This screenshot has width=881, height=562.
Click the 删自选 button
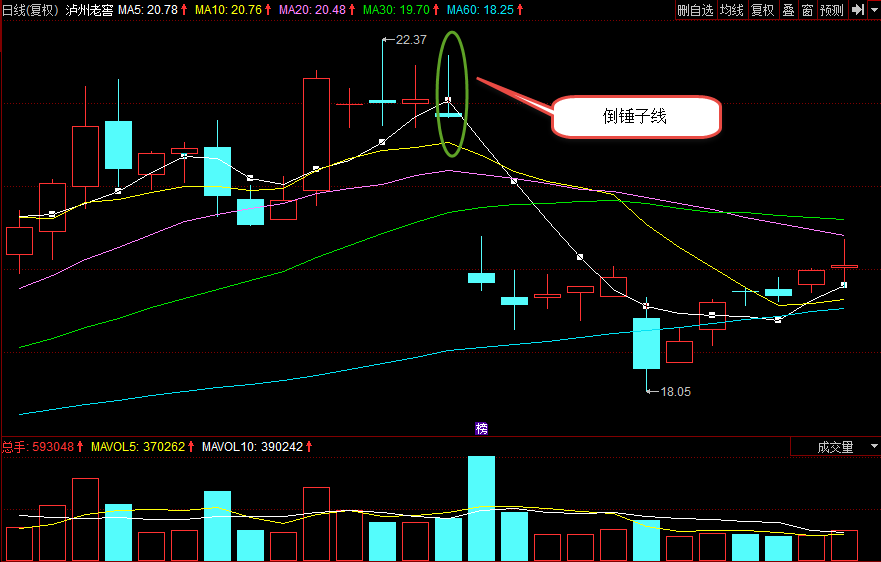(x=695, y=10)
